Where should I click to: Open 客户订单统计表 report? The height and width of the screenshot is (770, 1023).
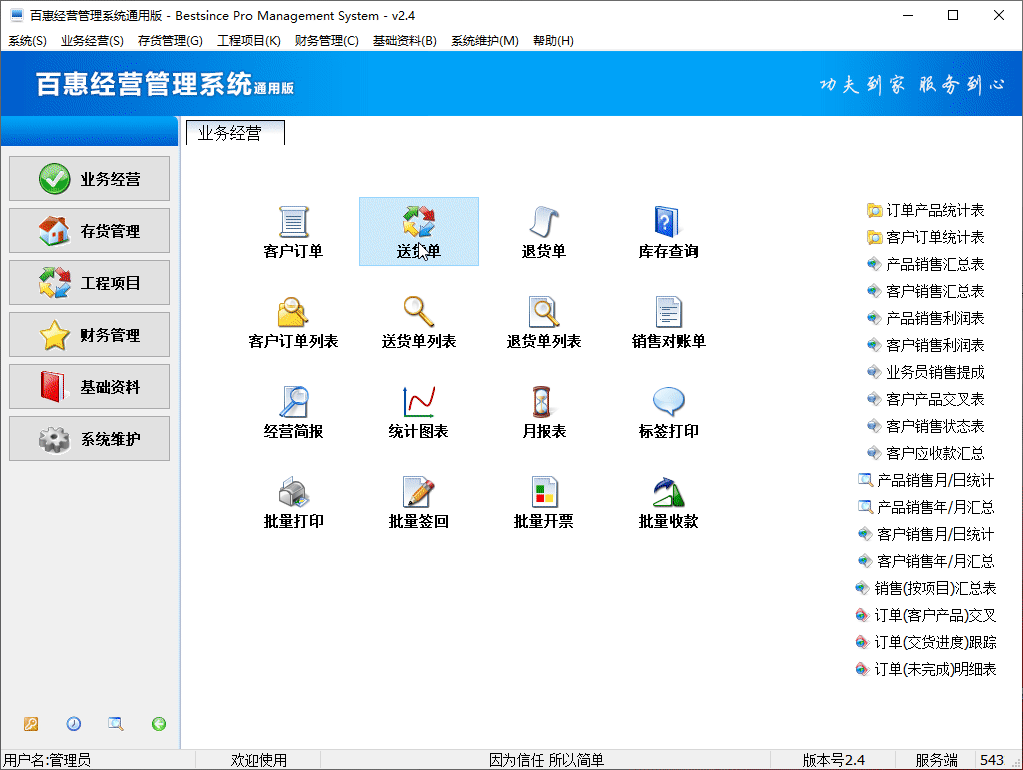point(925,237)
